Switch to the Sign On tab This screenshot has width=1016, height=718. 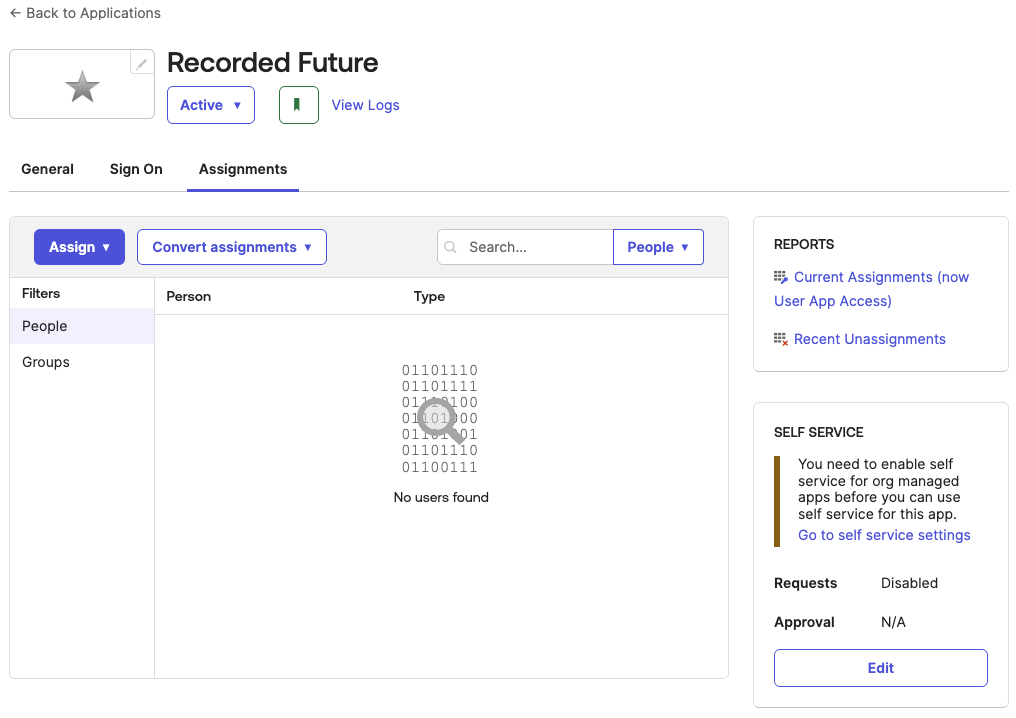click(x=136, y=169)
